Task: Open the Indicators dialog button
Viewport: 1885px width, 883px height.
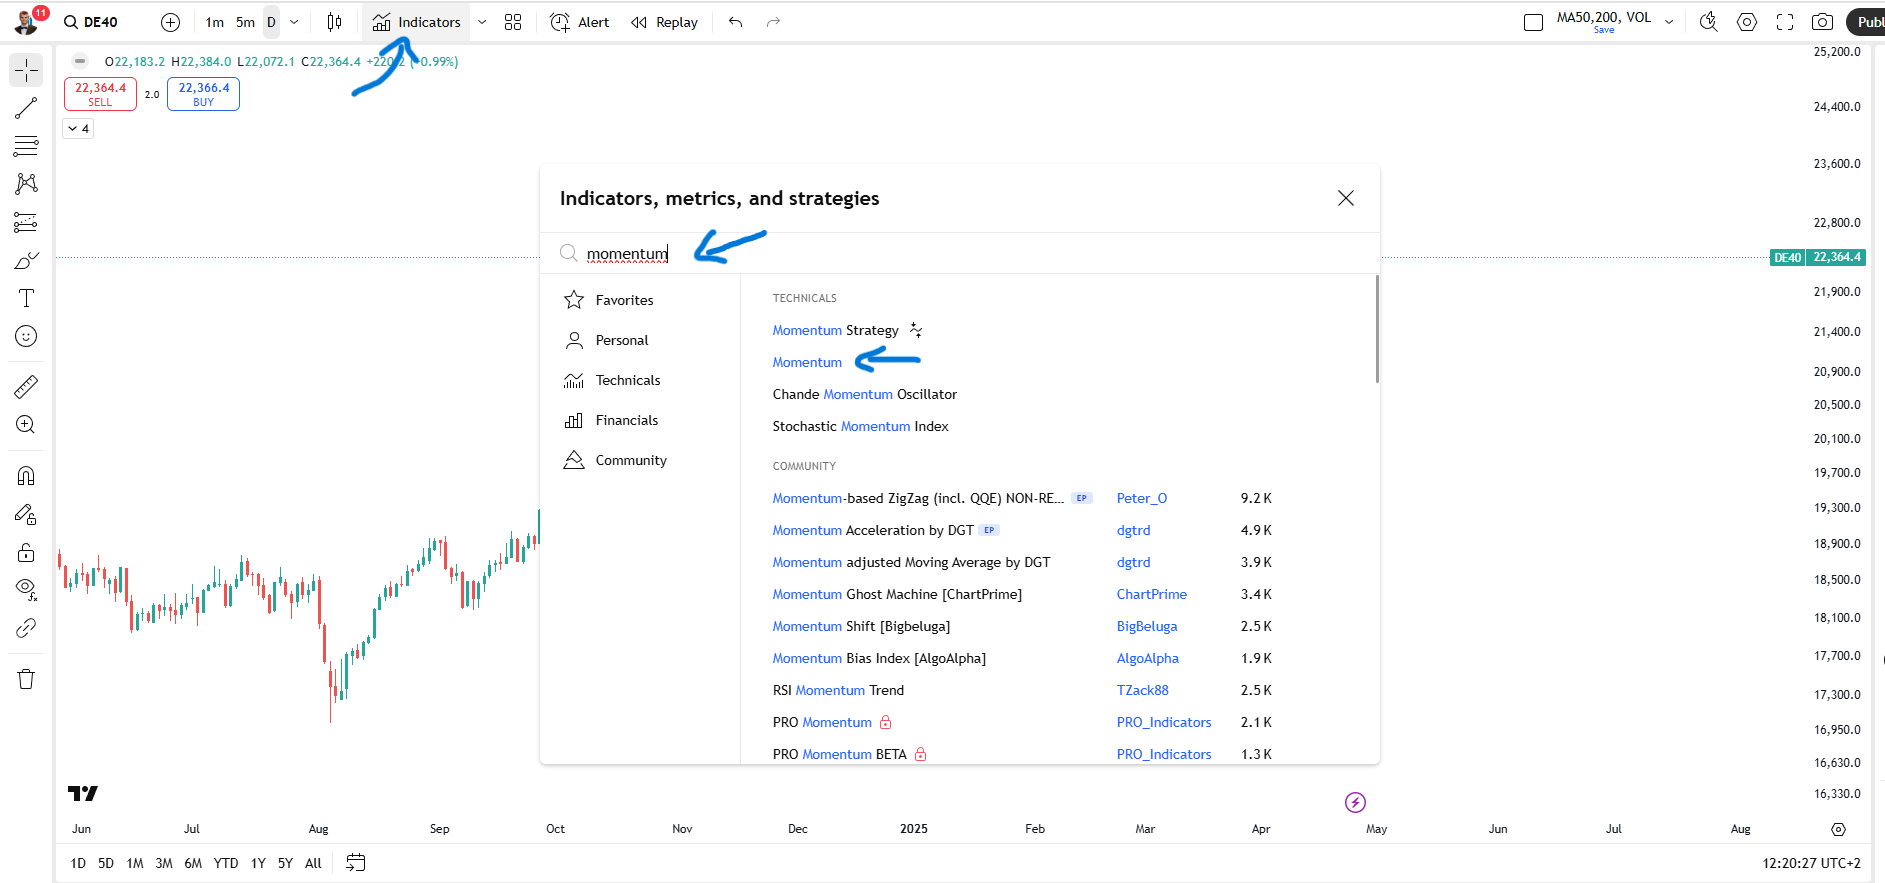Action: [x=417, y=22]
